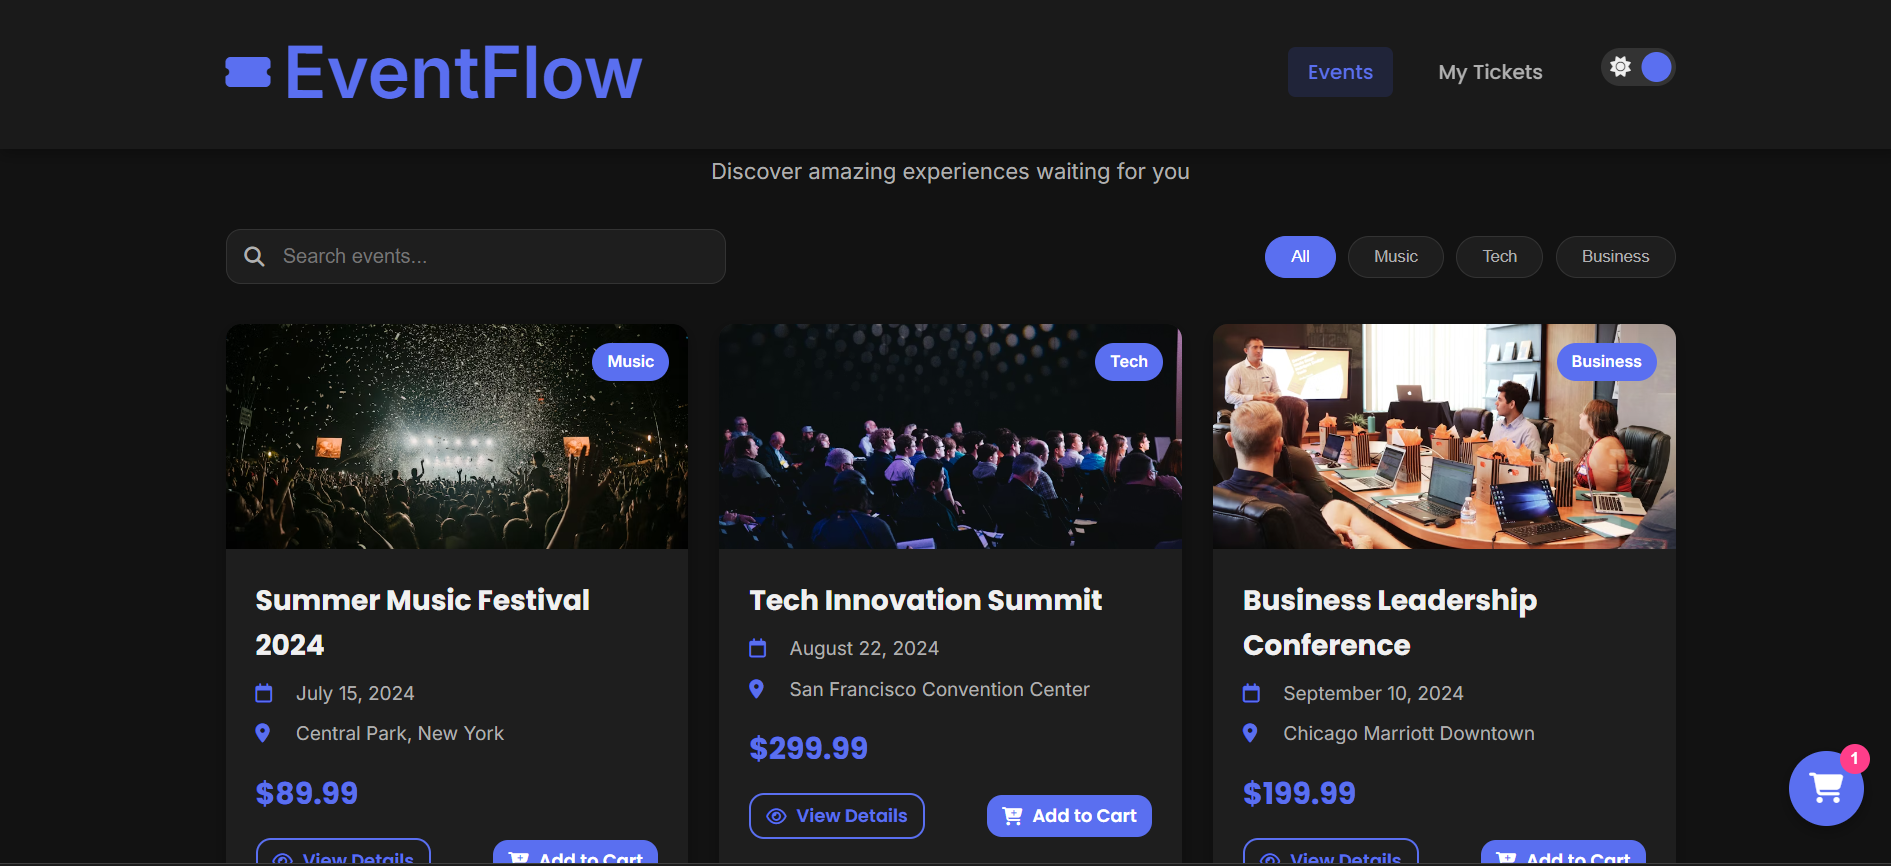Select the Events navigation tab
The image size is (1891, 866).
(x=1339, y=71)
